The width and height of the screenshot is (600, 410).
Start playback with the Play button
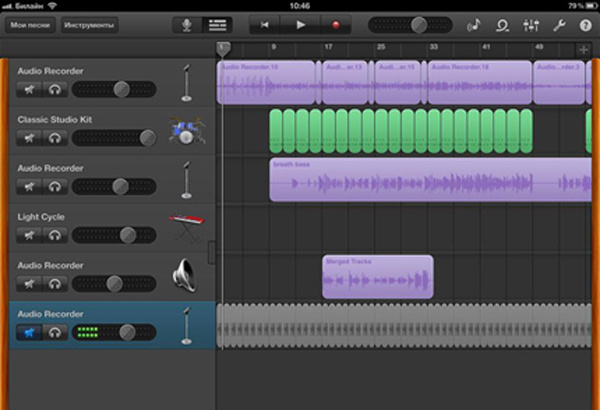tap(300, 25)
